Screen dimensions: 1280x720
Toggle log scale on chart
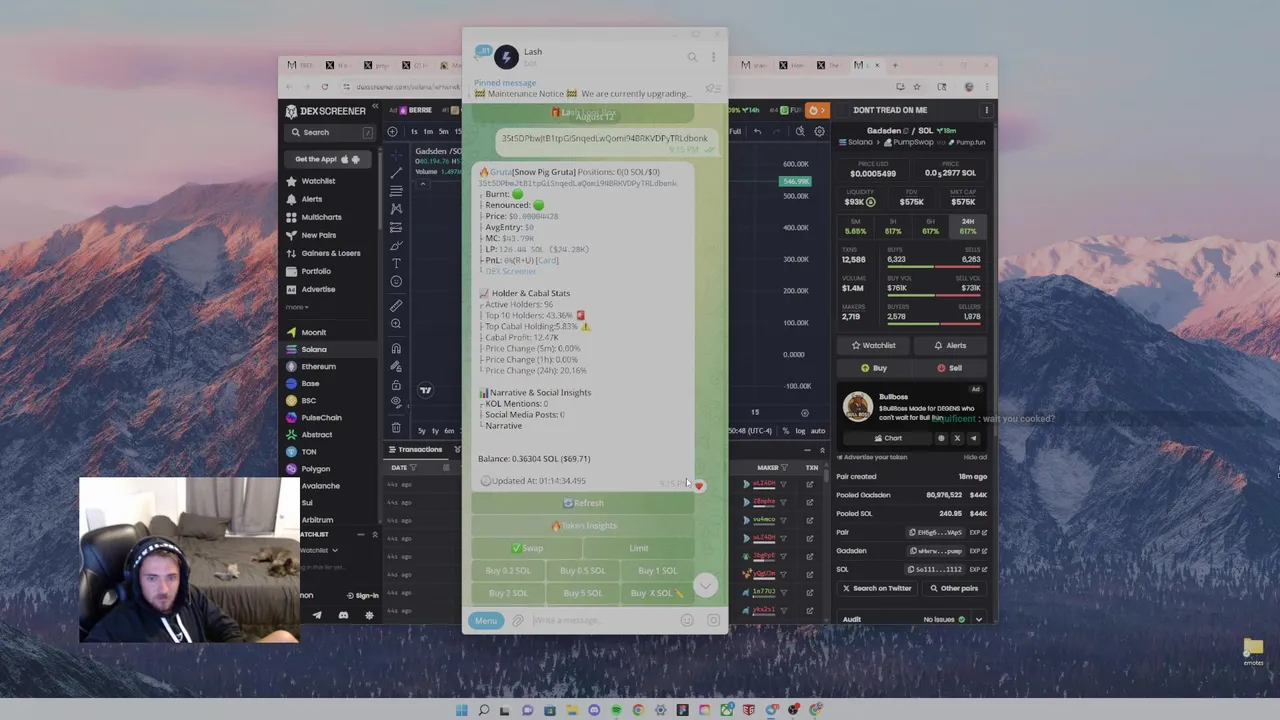[800, 431]
